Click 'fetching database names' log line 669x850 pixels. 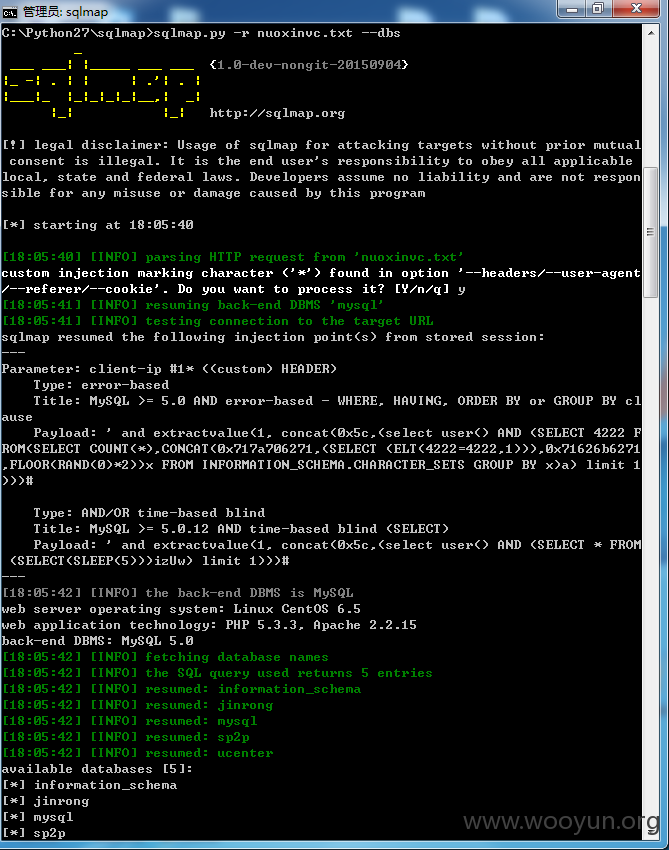165,657
